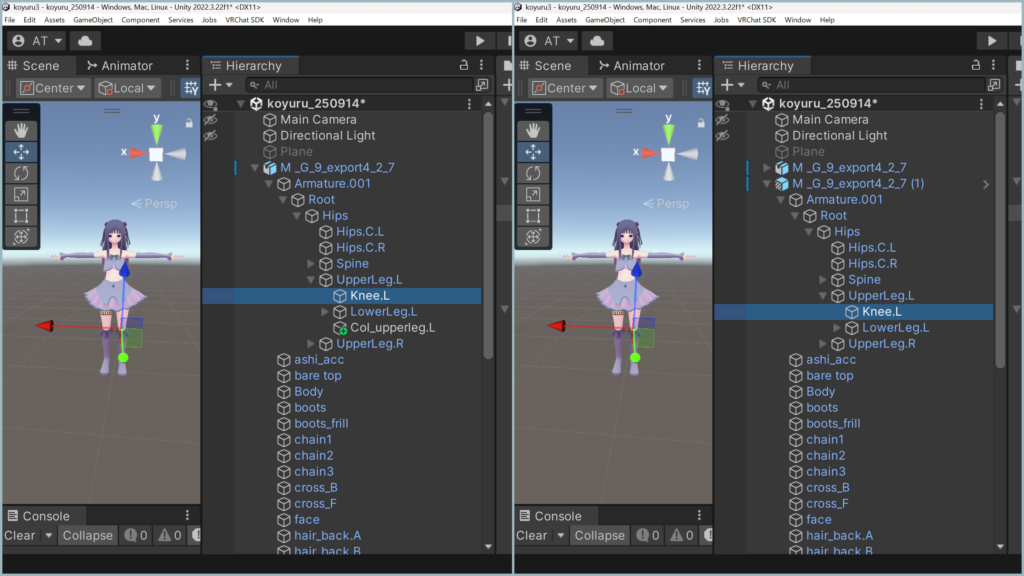Toggle Main Camera hidden-eye icon in left Hierarchy
1024x576 pixels.
point(210,120)
